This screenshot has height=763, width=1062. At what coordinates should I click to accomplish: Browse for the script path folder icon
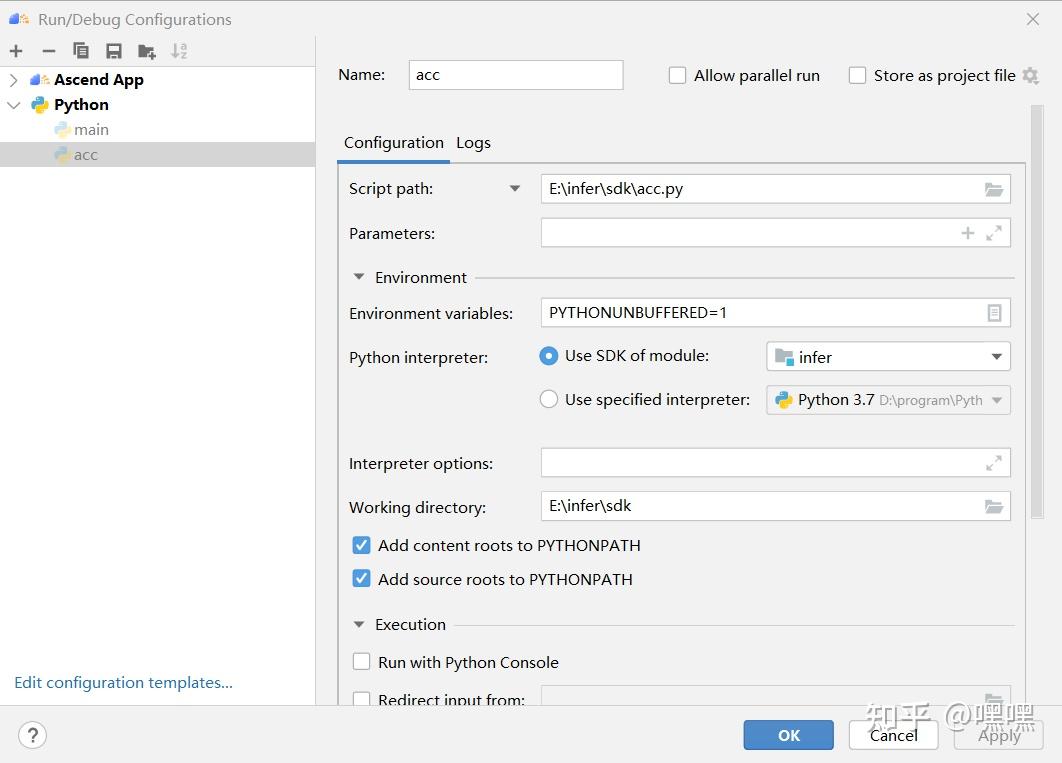tap(993, 189)
